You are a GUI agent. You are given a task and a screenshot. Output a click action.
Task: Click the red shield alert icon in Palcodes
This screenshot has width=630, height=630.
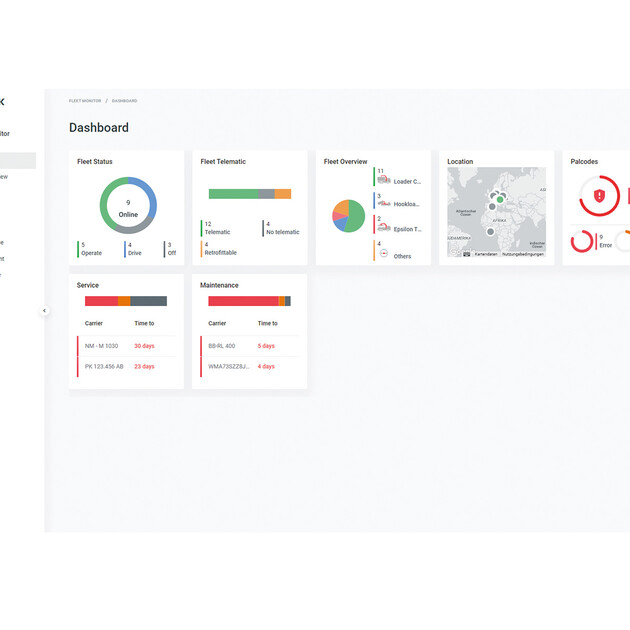599,196
